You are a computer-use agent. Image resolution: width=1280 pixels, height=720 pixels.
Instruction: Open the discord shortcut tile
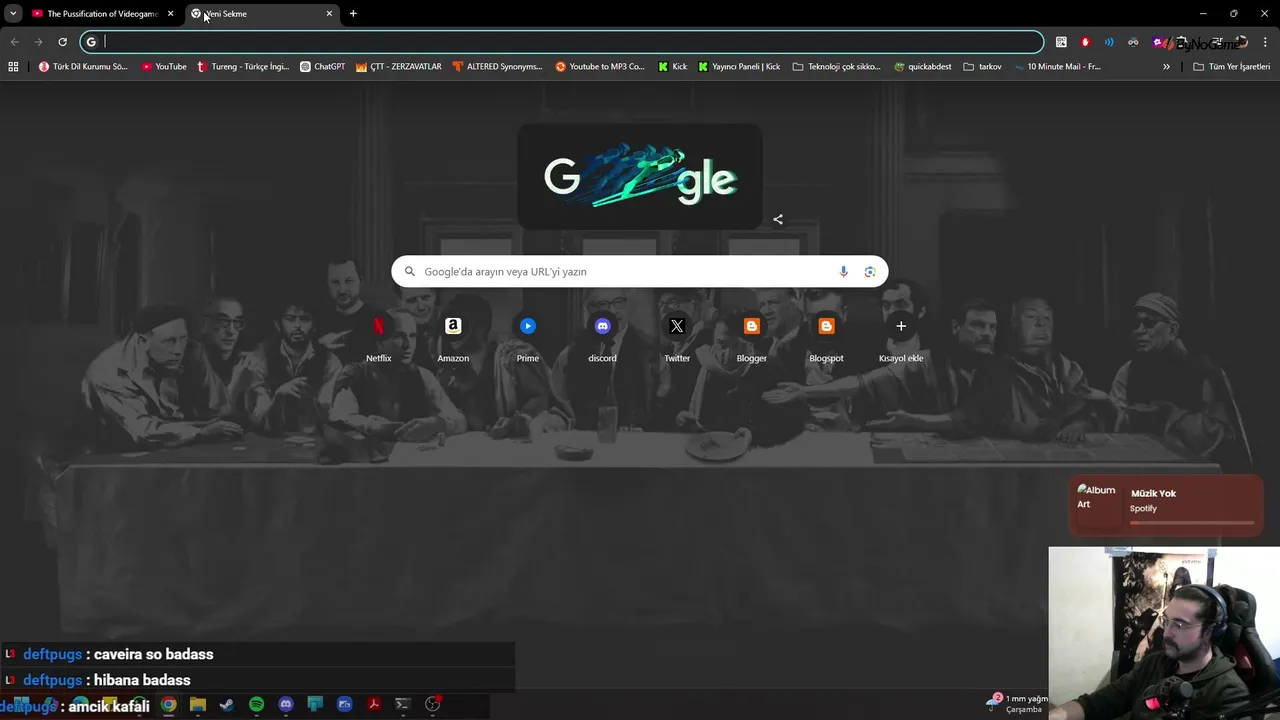point(602,338)
